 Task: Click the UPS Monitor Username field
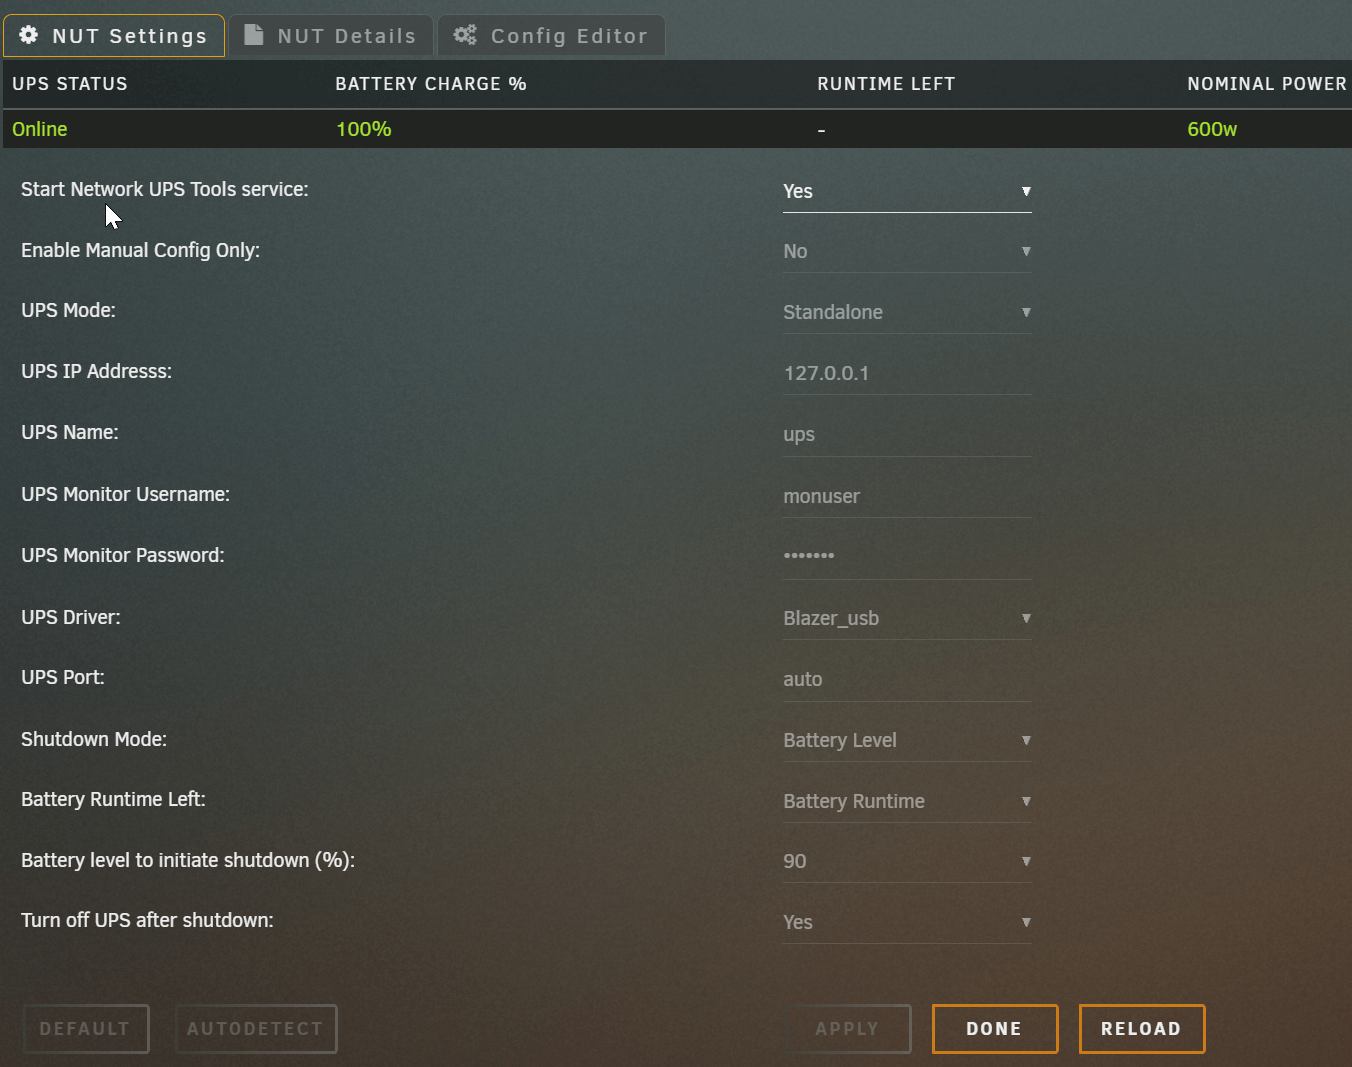click(x=907, y=497)
